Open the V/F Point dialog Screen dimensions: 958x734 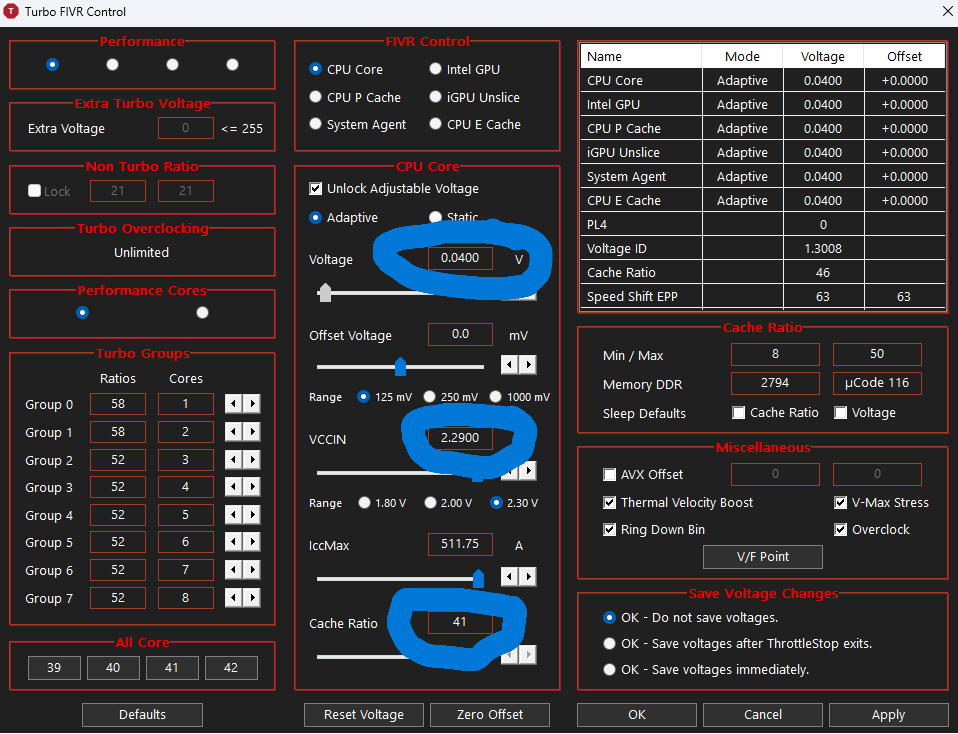point(762,557)
